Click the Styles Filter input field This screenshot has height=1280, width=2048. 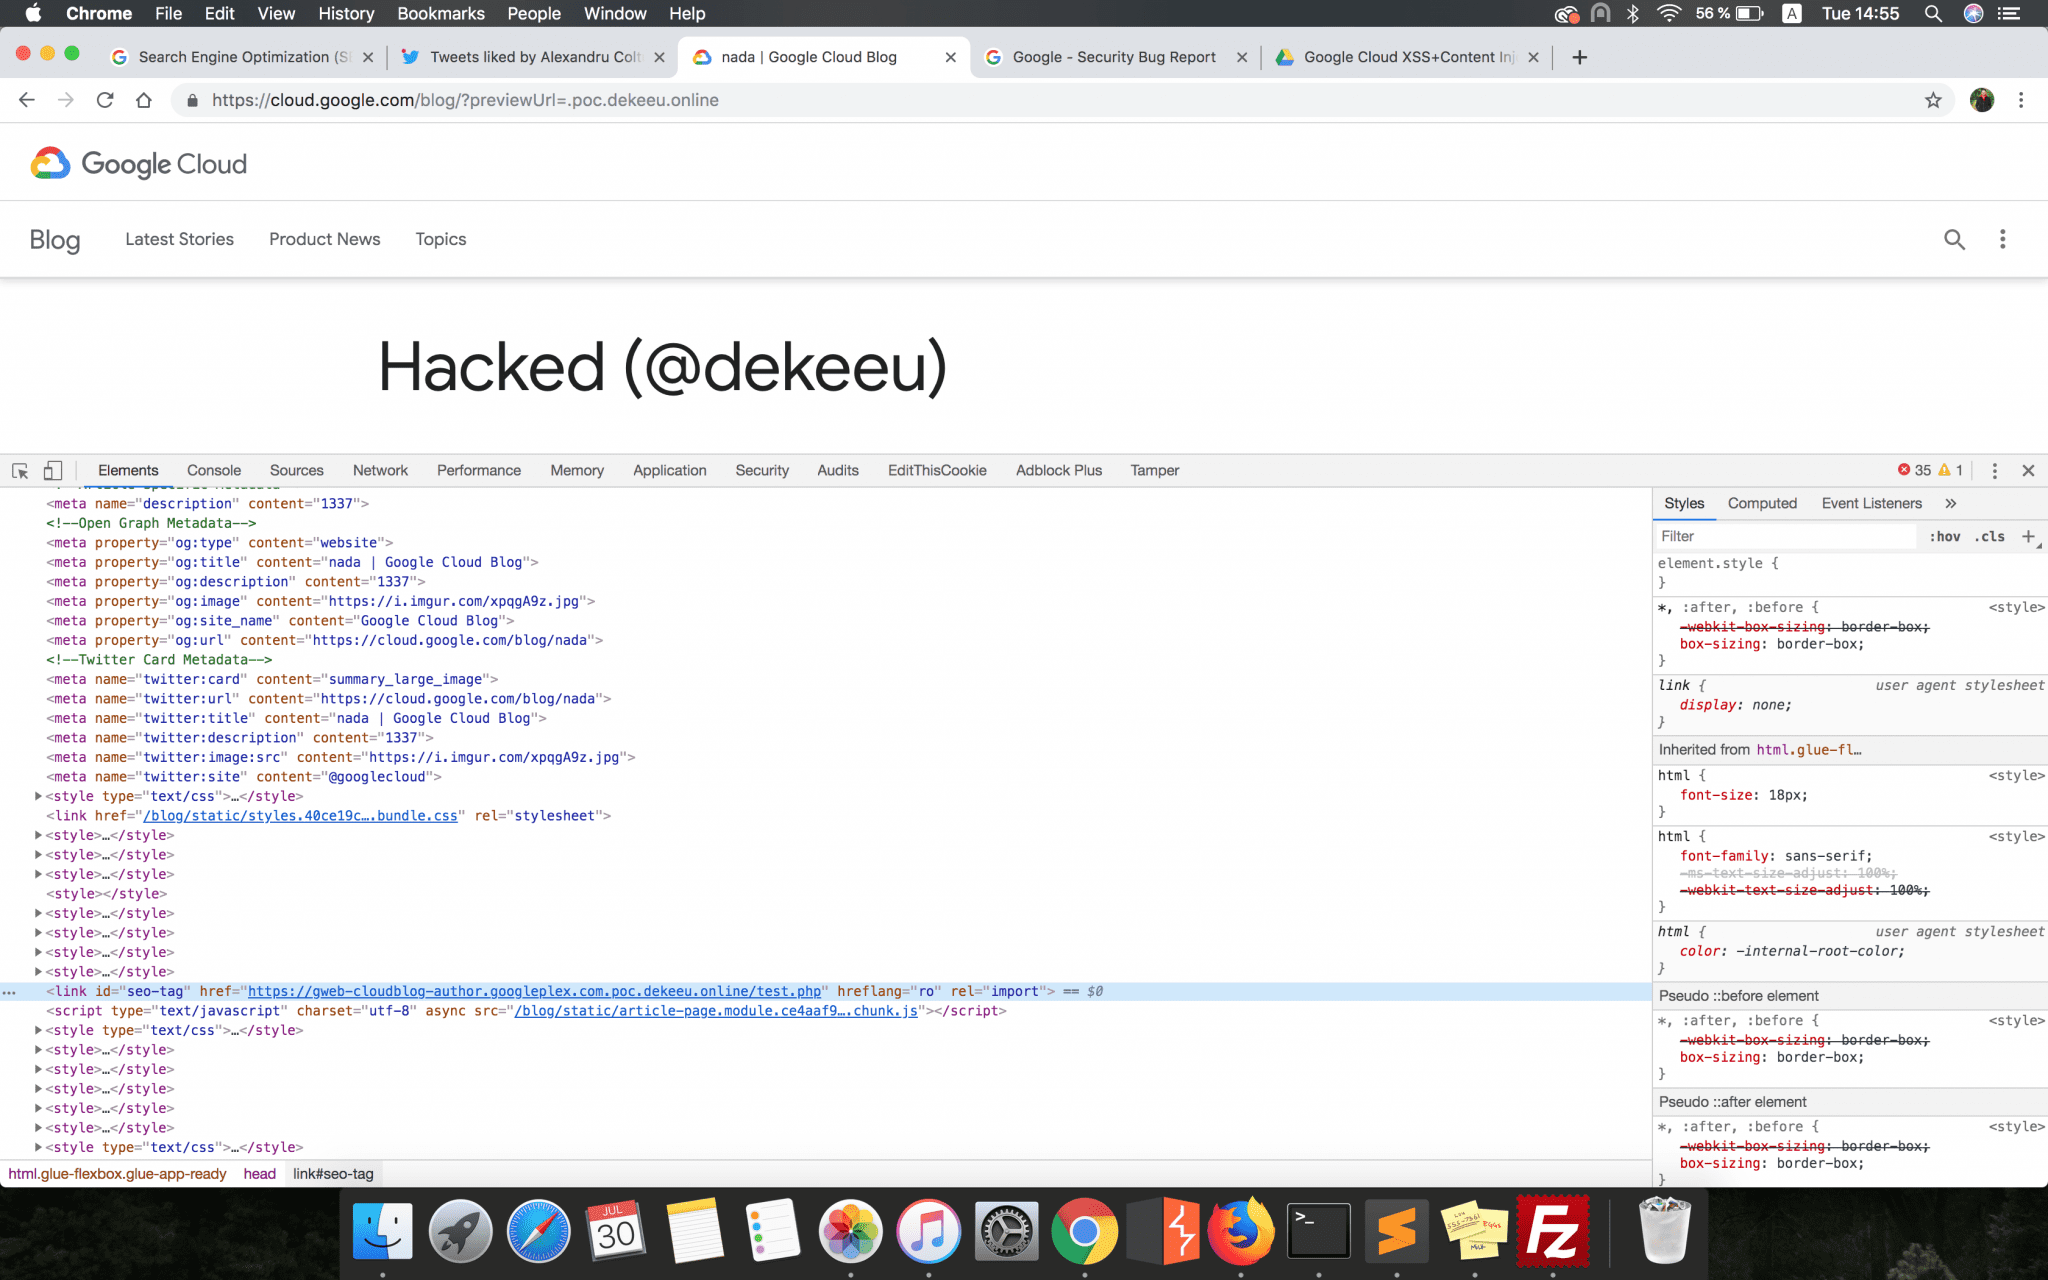click(1785, 536)
